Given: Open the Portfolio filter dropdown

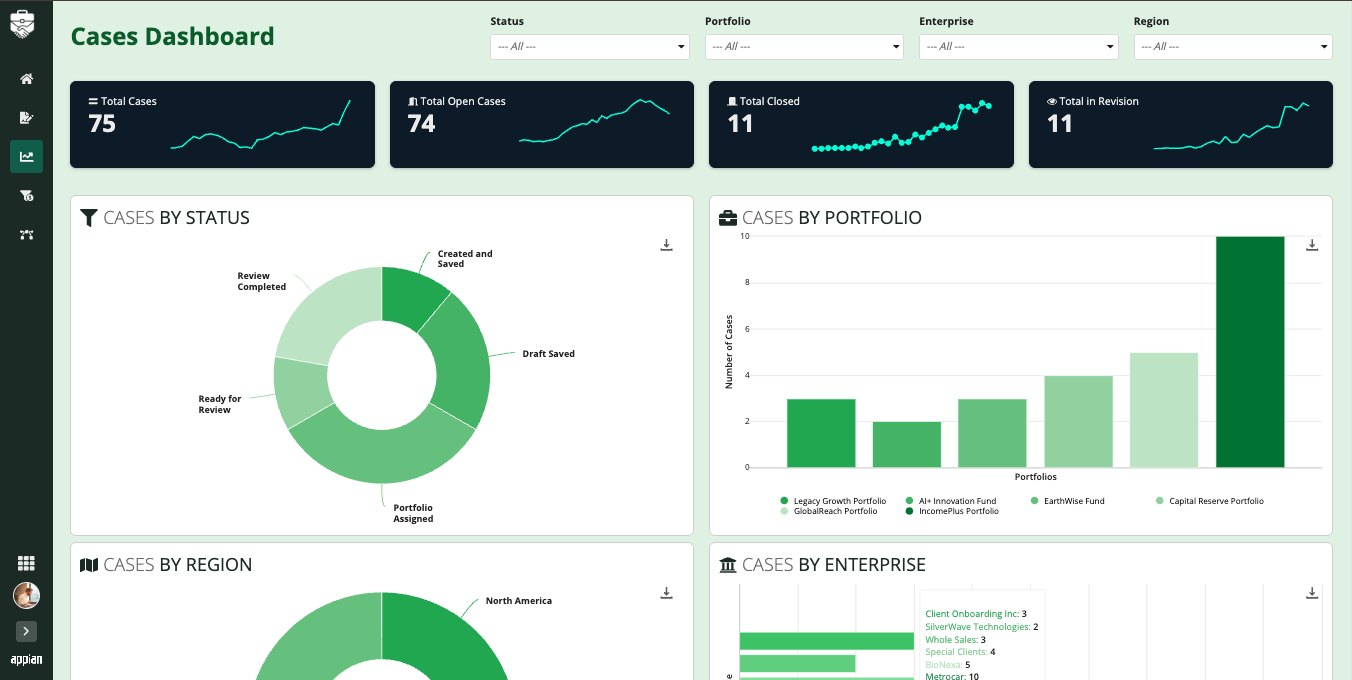Looking at the screenshot, I should (x=804, y=47).
